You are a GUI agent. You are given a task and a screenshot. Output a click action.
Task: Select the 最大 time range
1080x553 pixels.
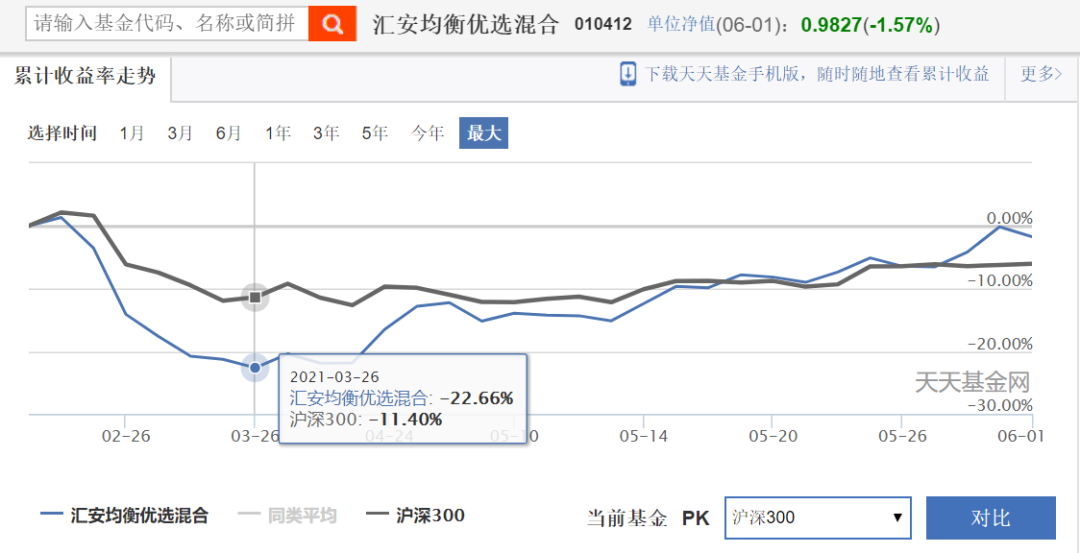484,133
